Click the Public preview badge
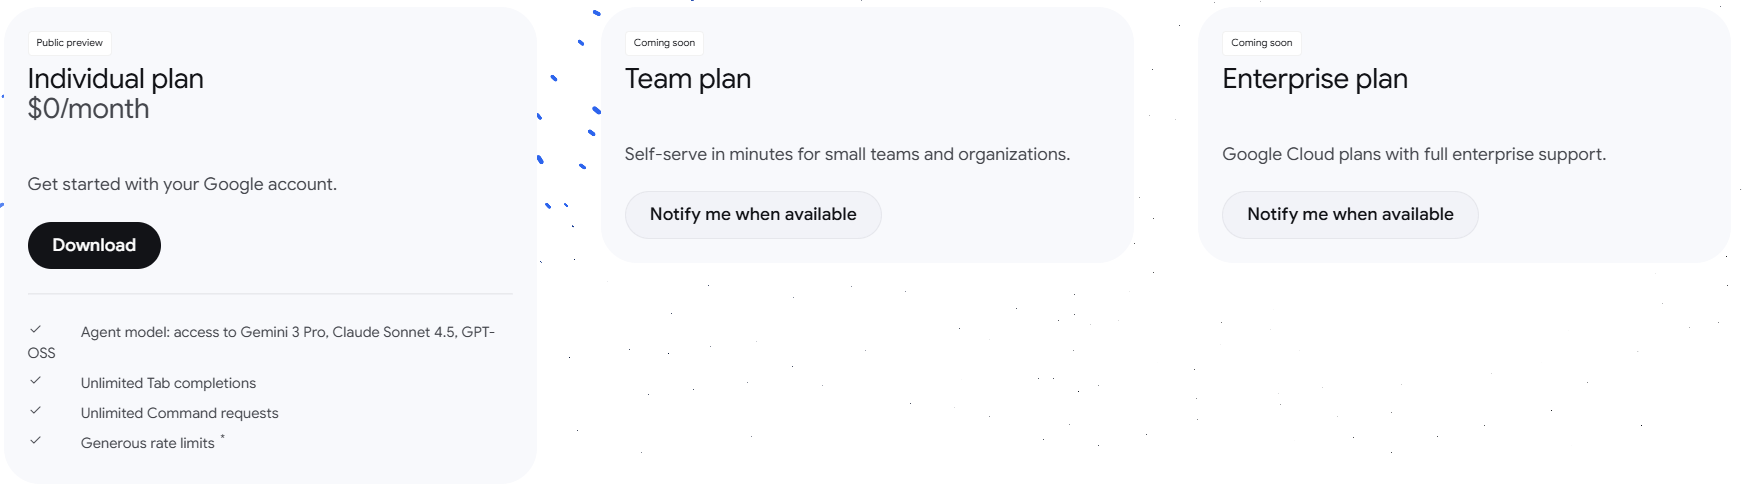The image size is (1743, 492). click(70, 43)
